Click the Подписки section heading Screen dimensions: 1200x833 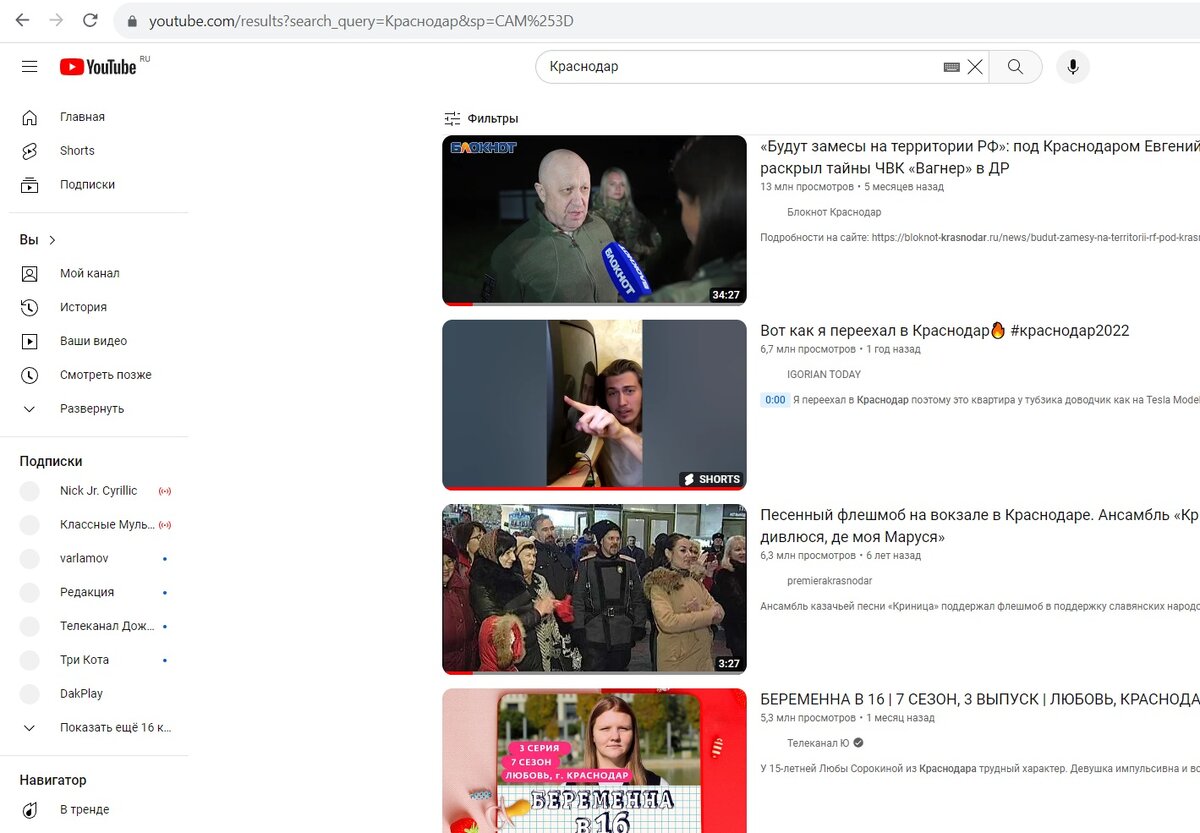(51, 461)
